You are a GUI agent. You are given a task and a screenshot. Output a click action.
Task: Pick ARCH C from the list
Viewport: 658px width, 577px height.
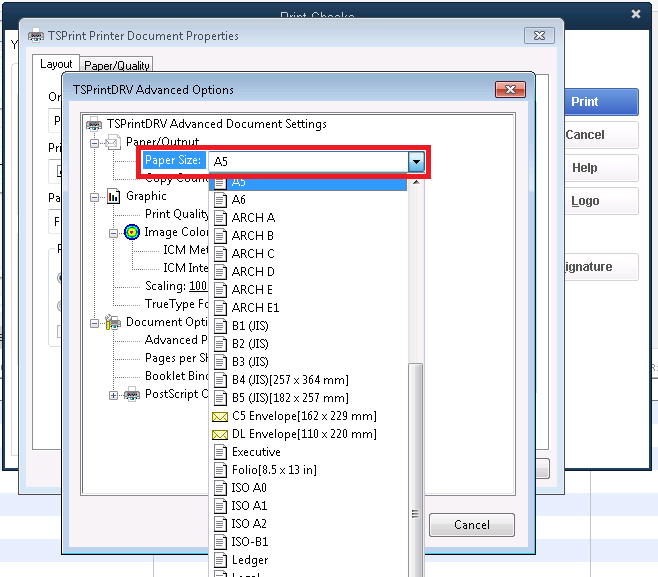[x=310, y=254]
